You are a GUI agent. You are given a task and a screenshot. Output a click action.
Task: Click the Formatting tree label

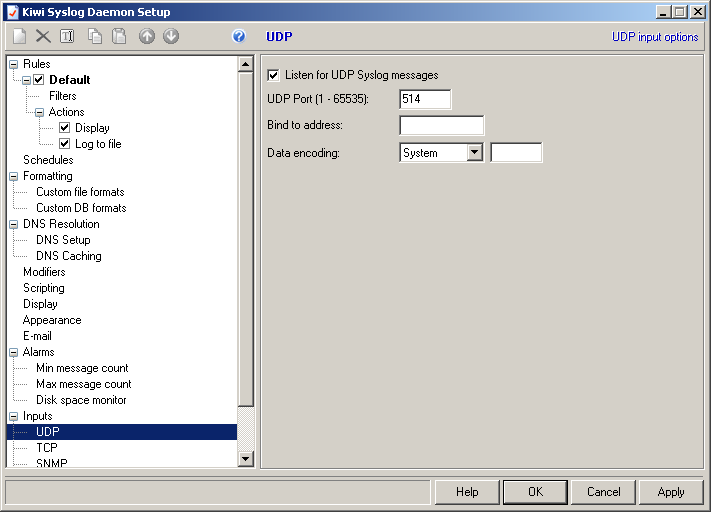tap(48, 176)
